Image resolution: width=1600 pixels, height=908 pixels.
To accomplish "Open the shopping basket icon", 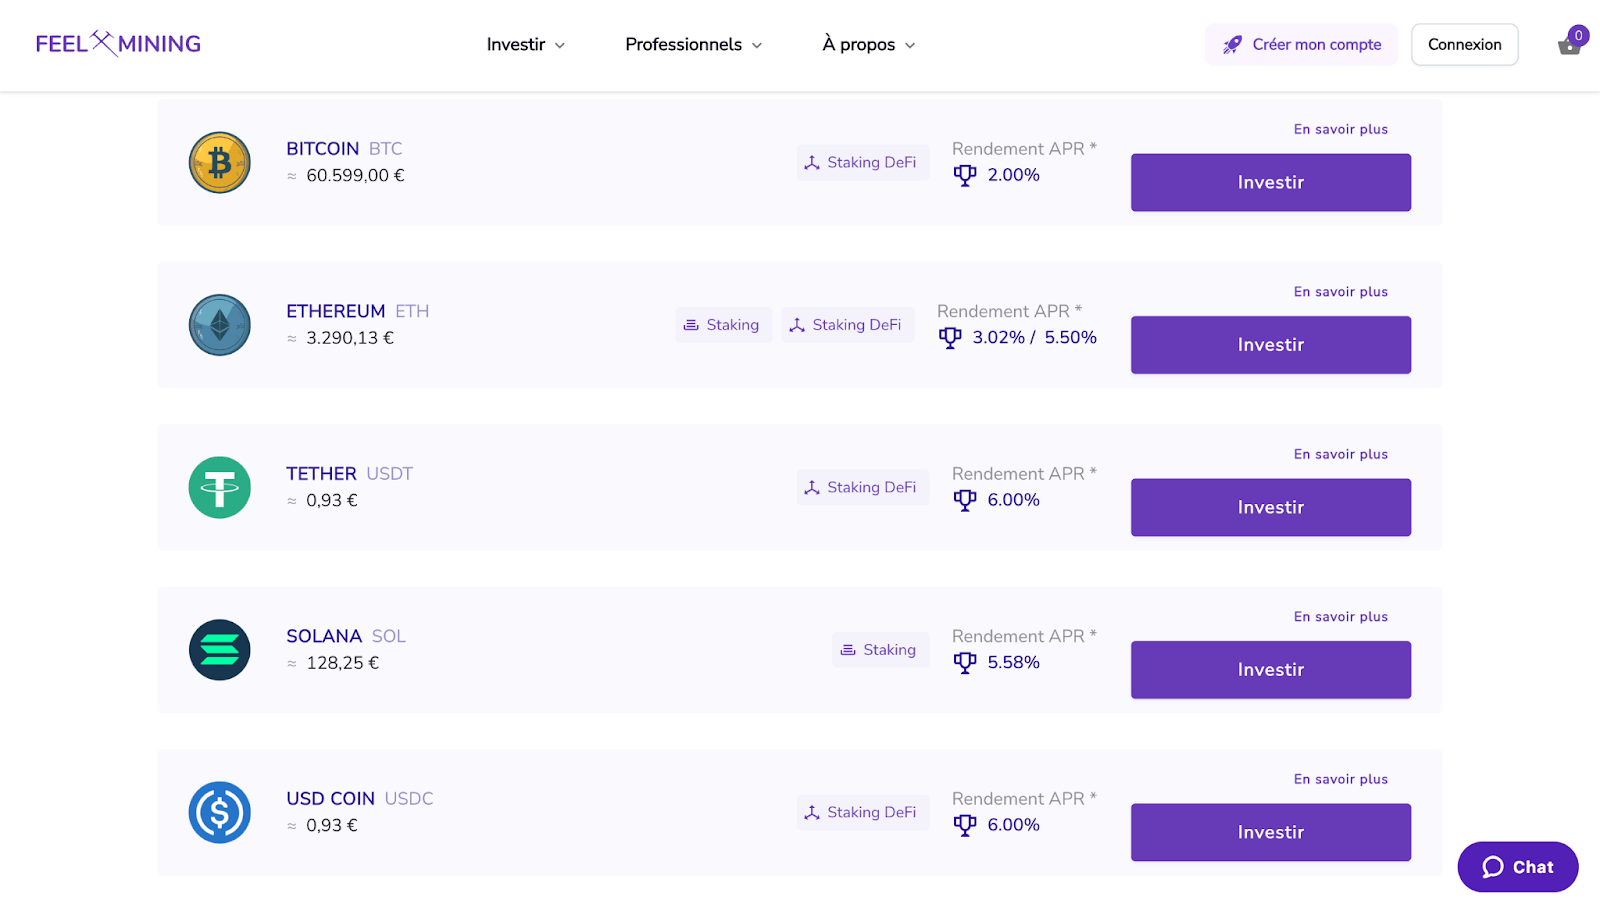I will pyautogui.click(x=1569, y=45).
